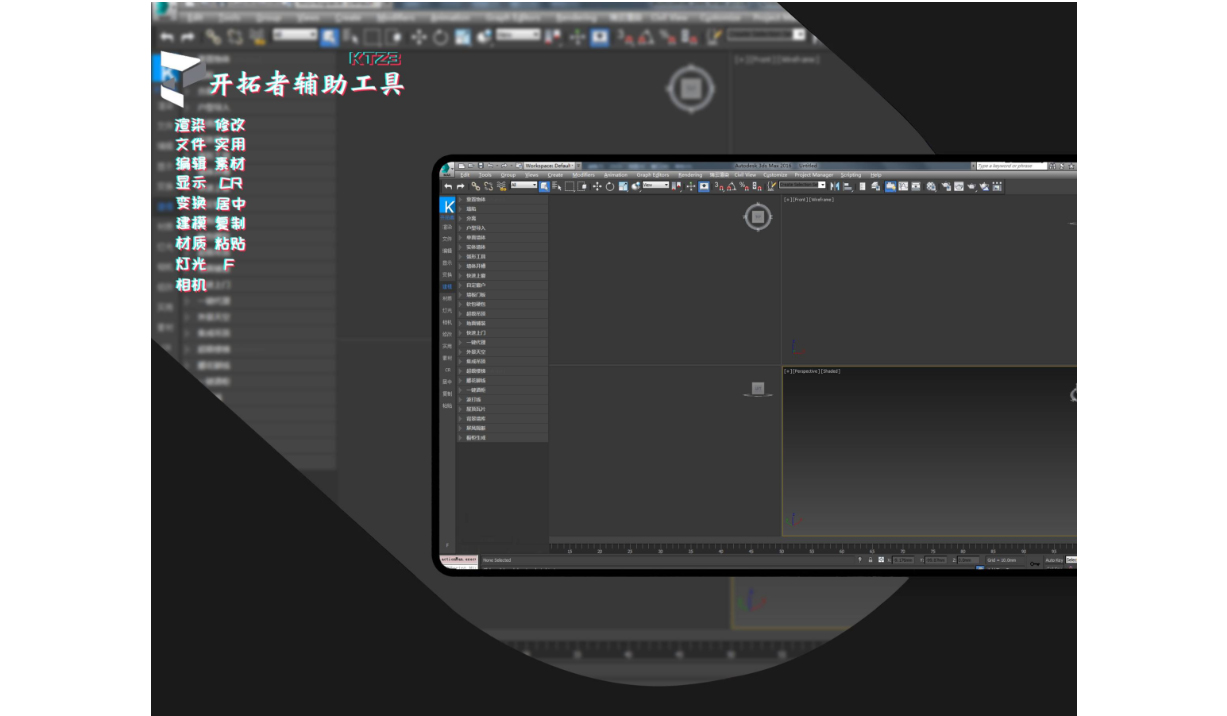The width and height of the screenshot is (1227, 716).
Task: Open the Reference Coordinate System dropdown
Action: 656,185
